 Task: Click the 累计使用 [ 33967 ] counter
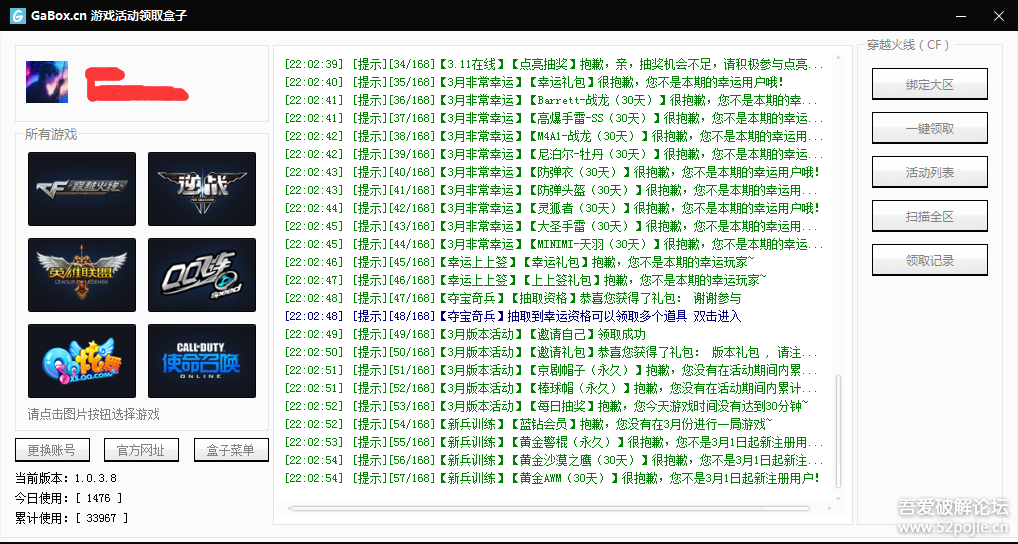(x=72, y=518)
